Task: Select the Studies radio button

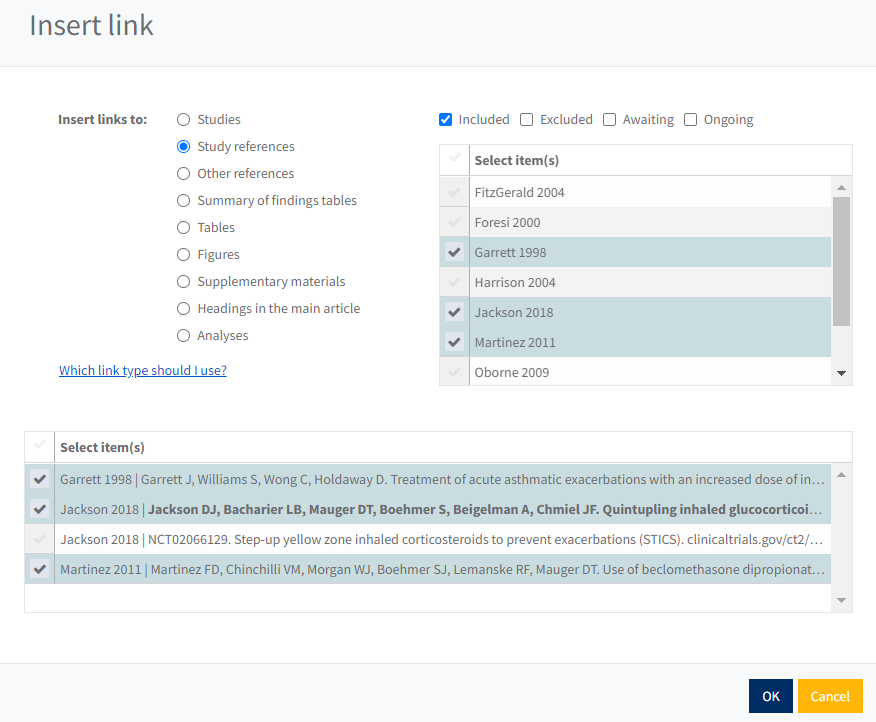Action: (184, 120)
